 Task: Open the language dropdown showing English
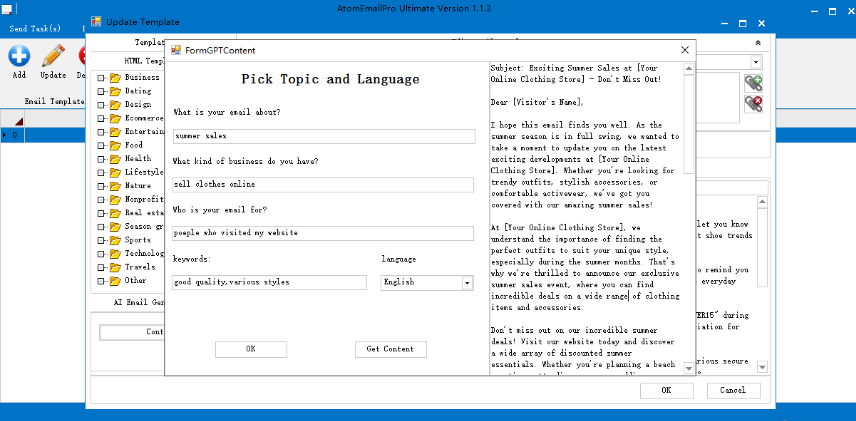click(467, 283)
